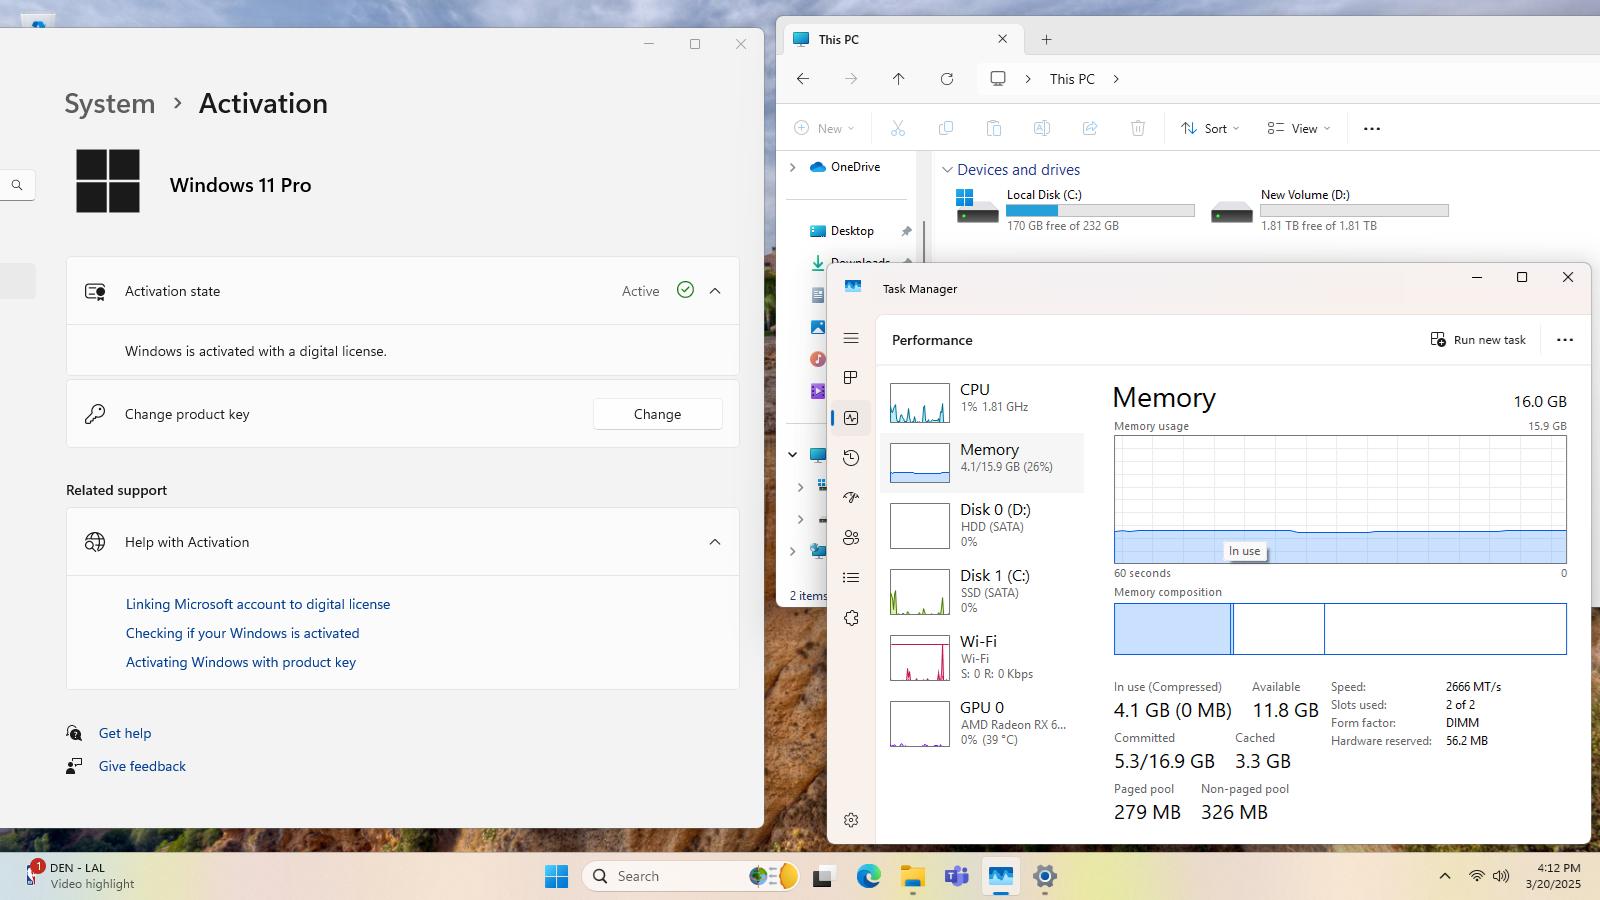Select CPU in the Performance list
1600x900 pixels.
coord(982,403)
